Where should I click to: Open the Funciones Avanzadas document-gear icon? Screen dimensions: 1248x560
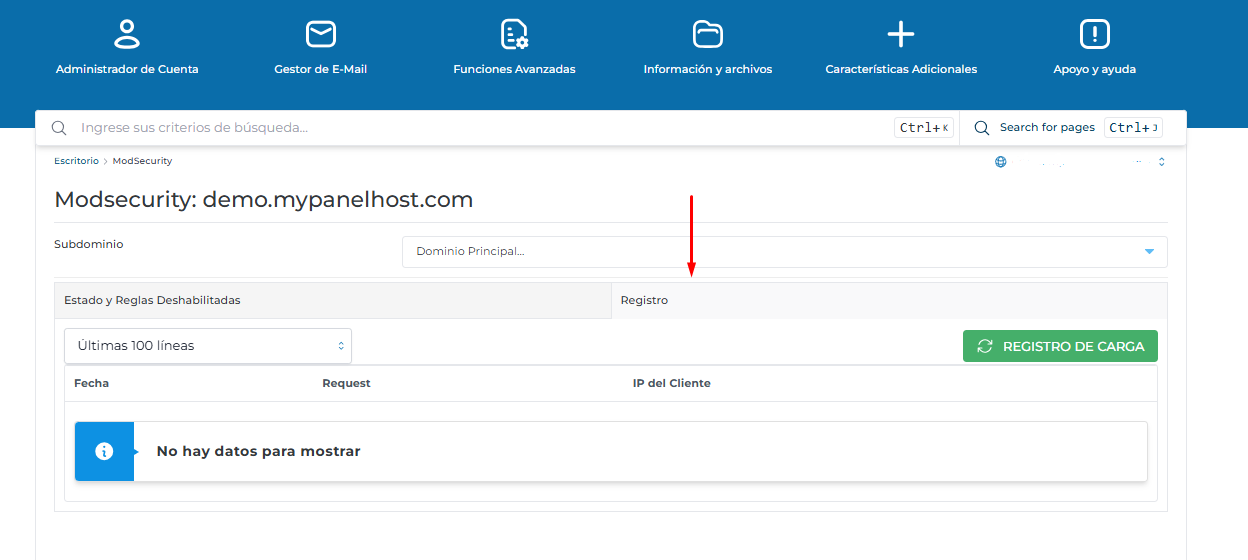point(514,34)
